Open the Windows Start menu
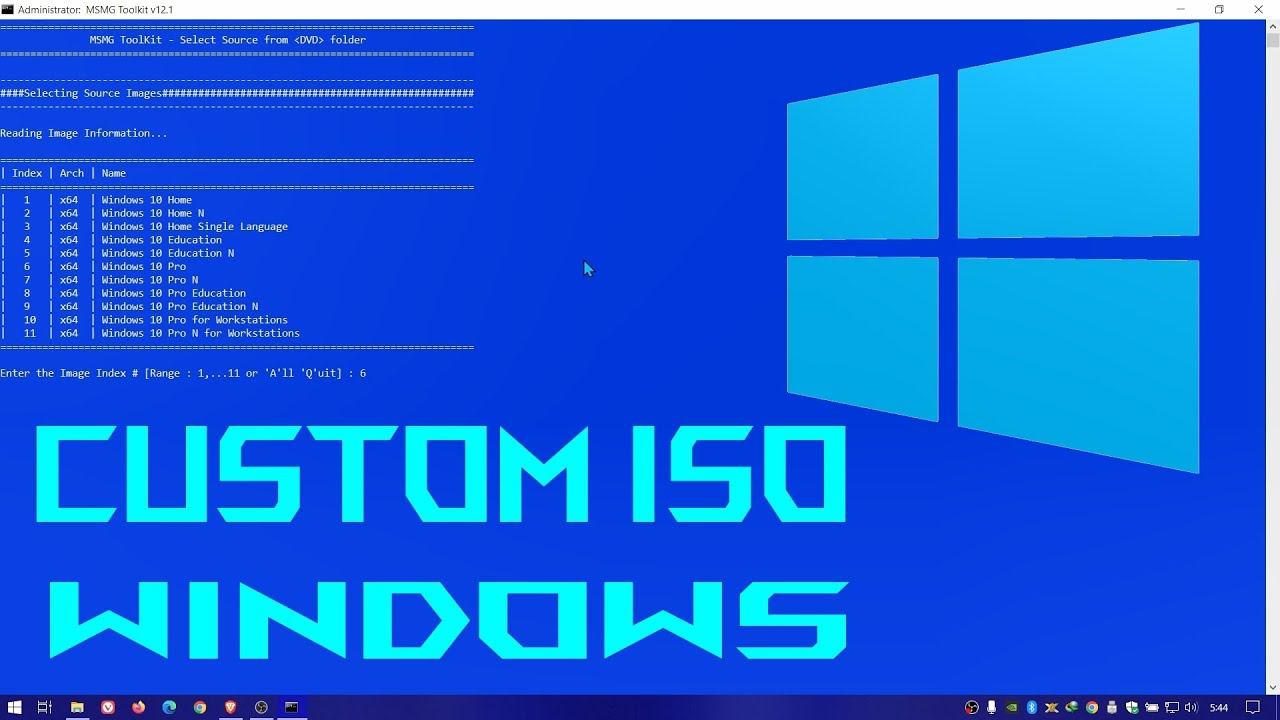The image size is (1280, 720). tap(15, 707)
